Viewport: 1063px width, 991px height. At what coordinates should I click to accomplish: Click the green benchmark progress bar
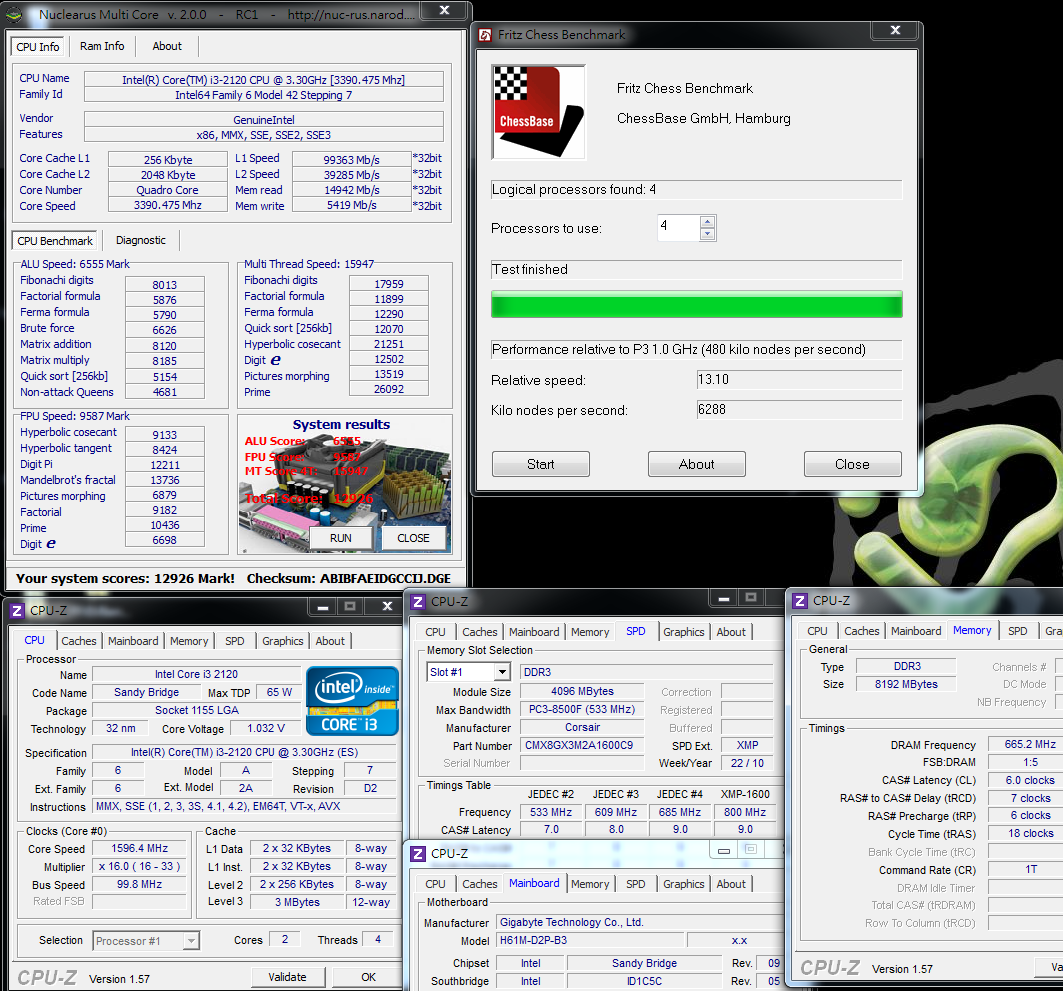pos(697,304)
